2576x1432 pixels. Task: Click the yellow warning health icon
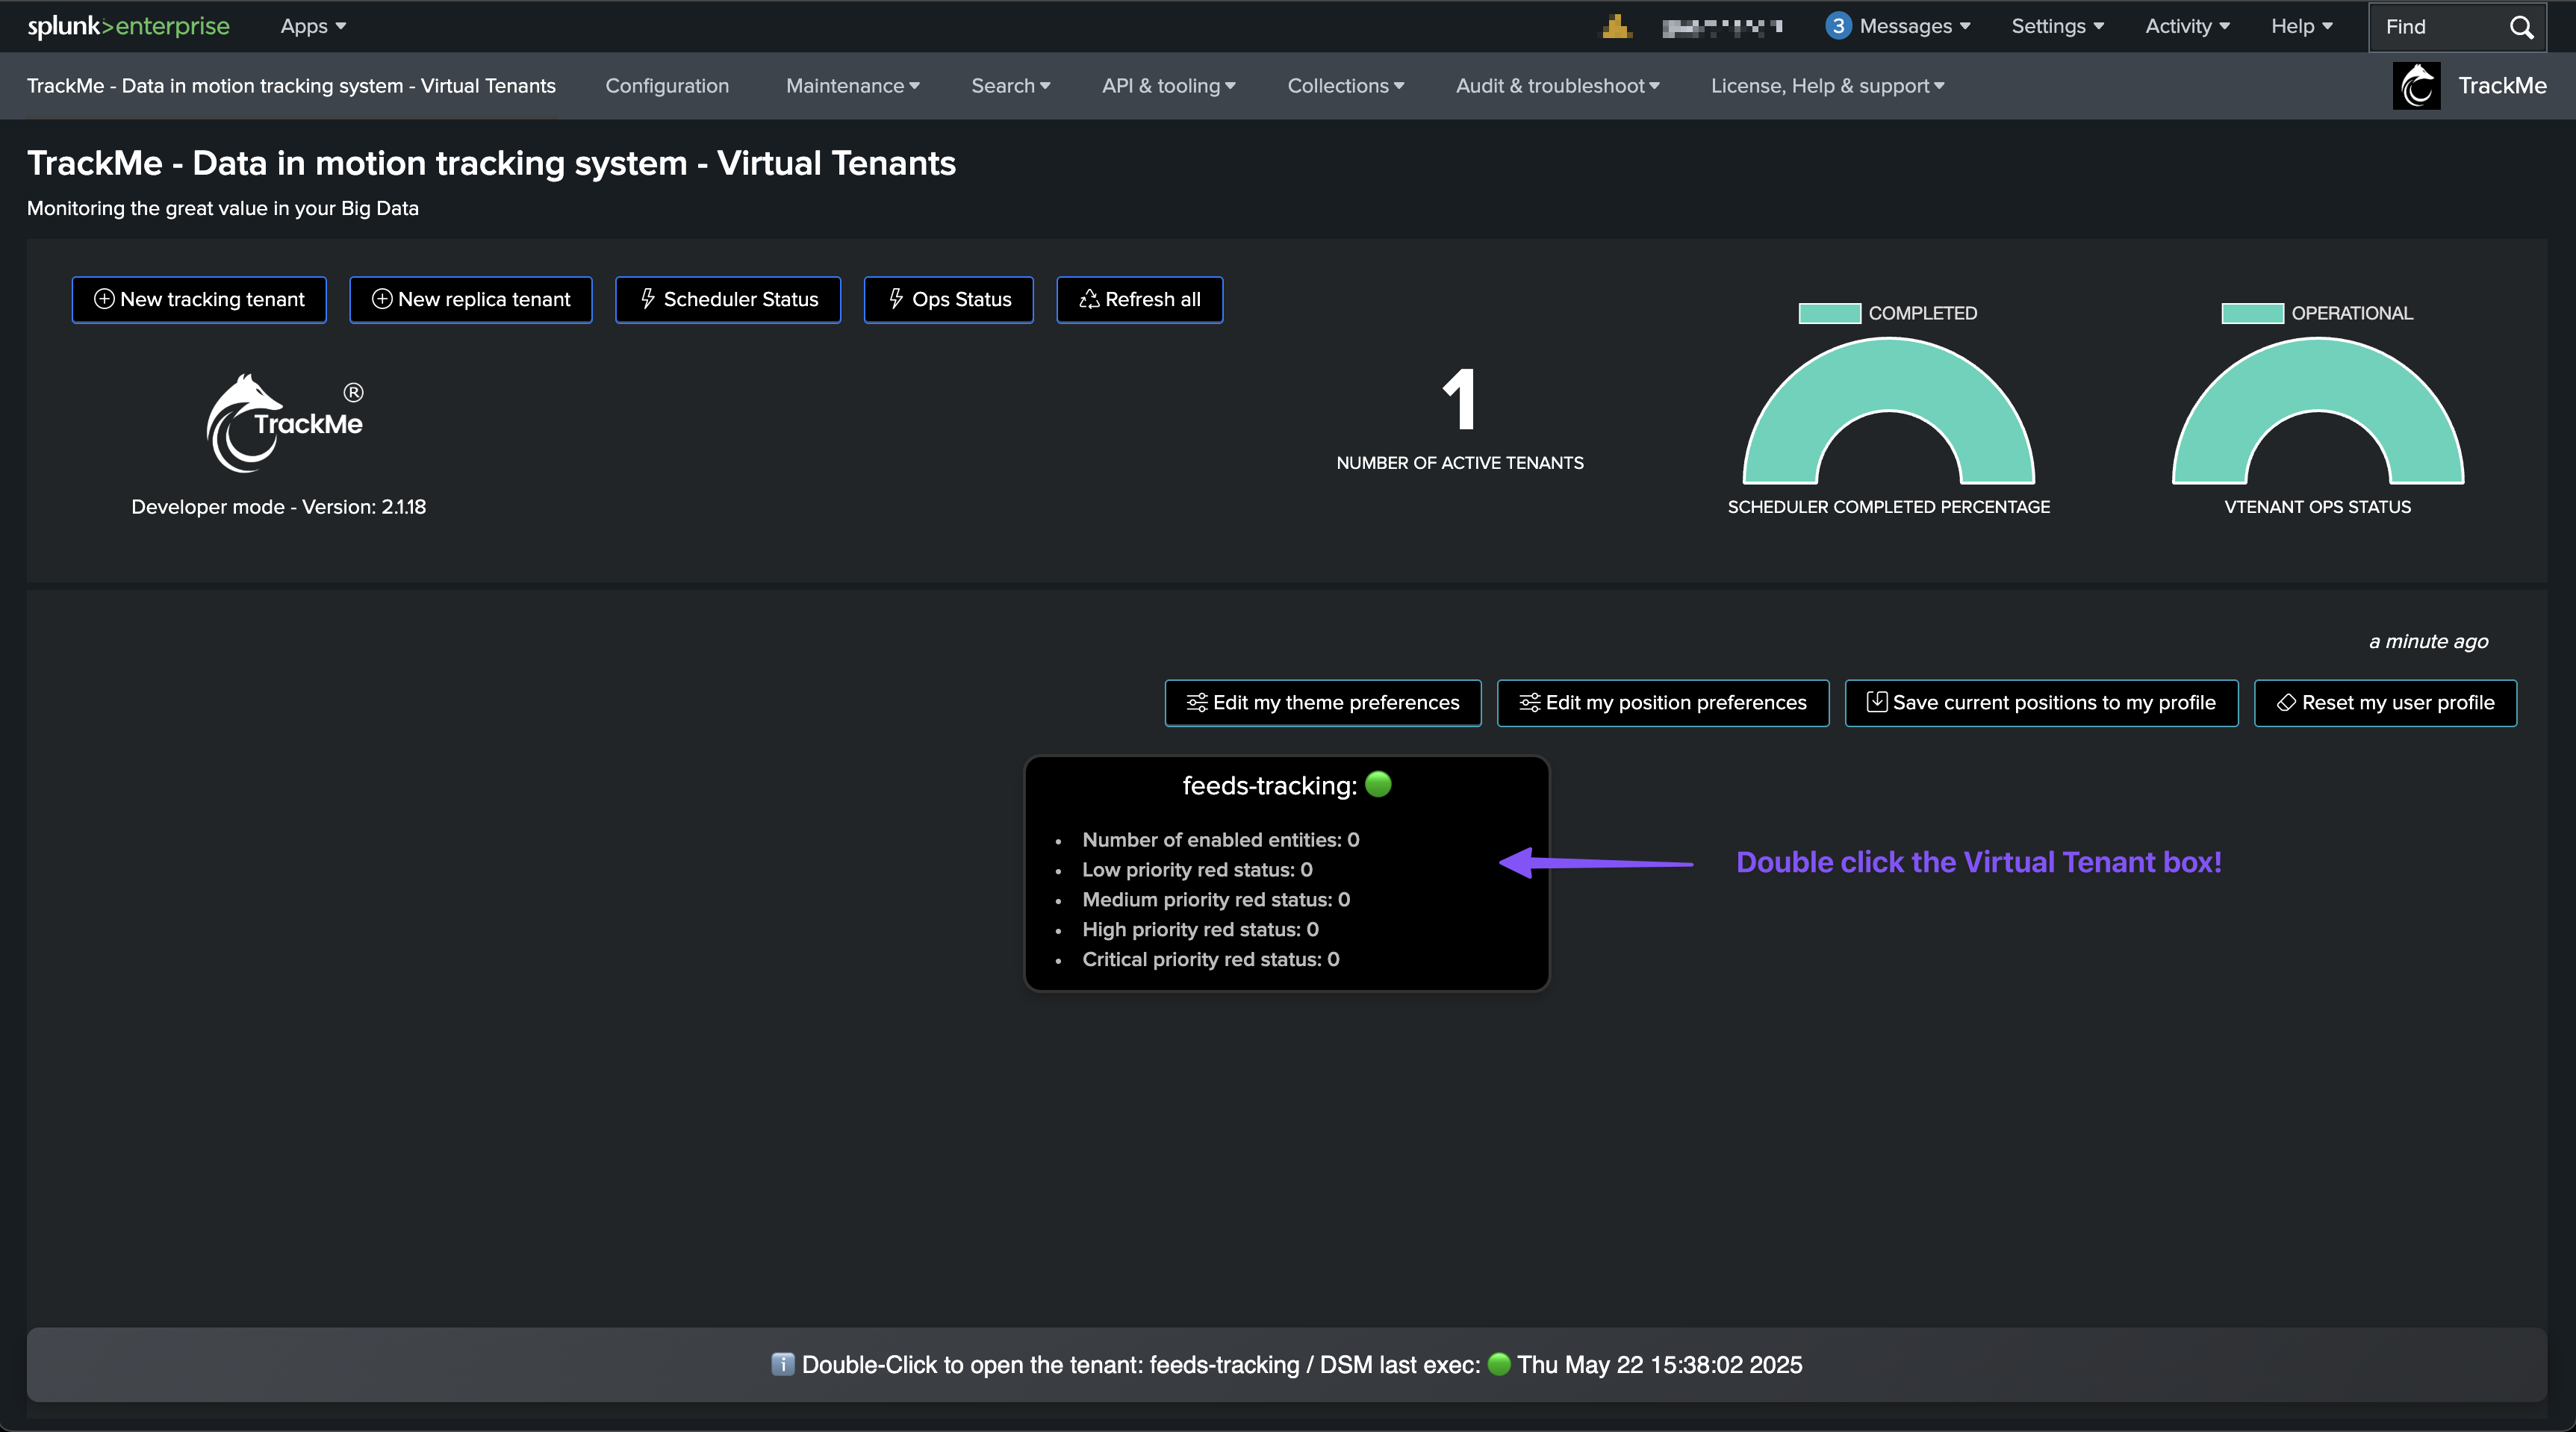pyautogui.click(x=1616, y=27)
